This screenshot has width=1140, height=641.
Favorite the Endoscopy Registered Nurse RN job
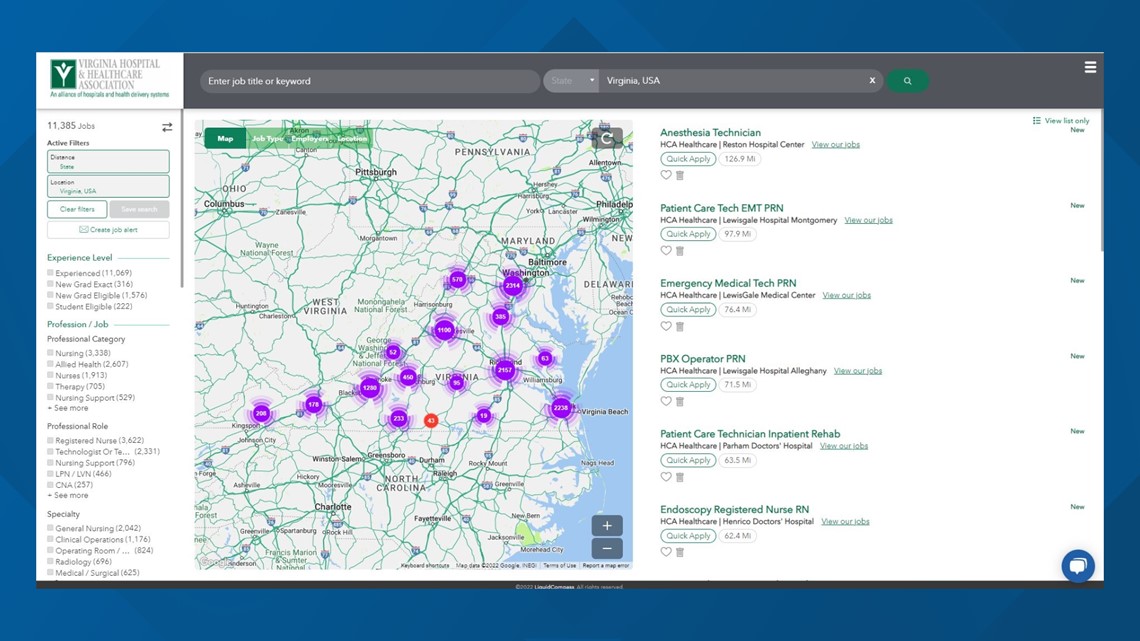665,552
